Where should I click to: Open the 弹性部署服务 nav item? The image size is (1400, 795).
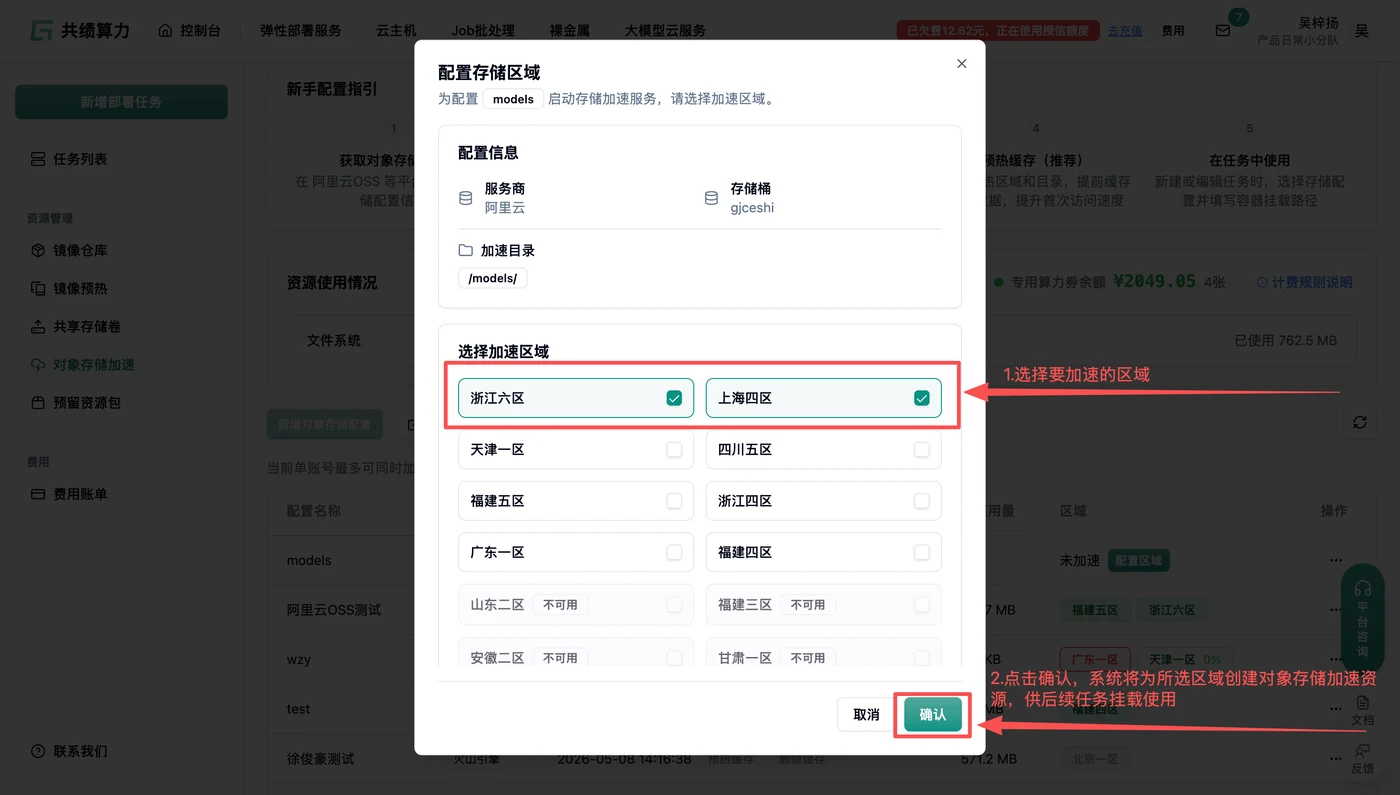301,31
